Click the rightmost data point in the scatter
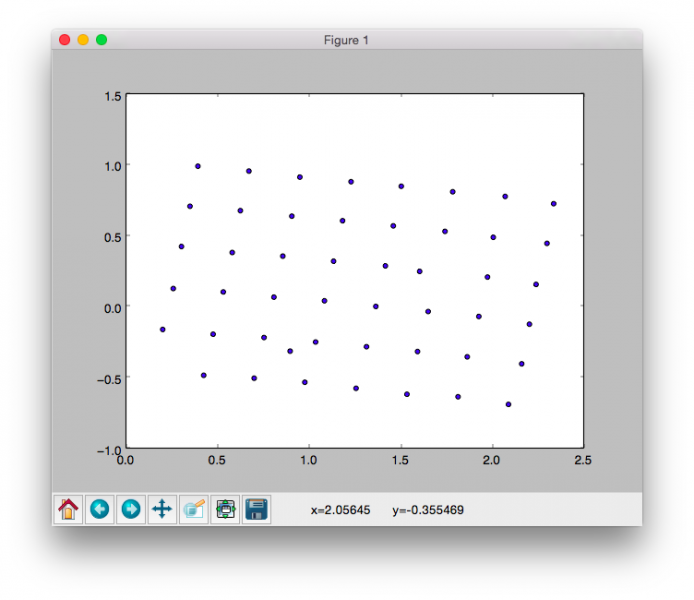The image size is (694, 600). tap(553, 203)
